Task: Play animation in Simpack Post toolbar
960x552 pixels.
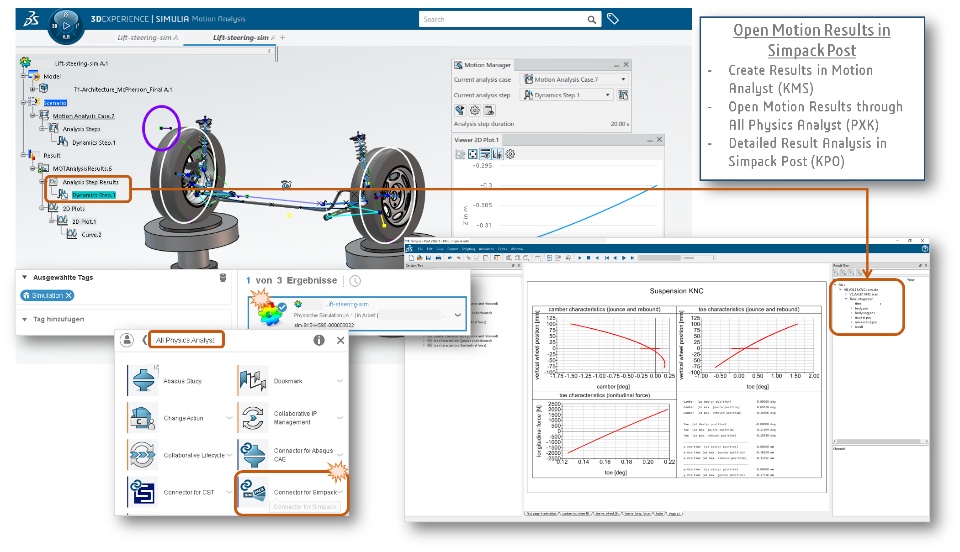Action: [x=579, y=258]
